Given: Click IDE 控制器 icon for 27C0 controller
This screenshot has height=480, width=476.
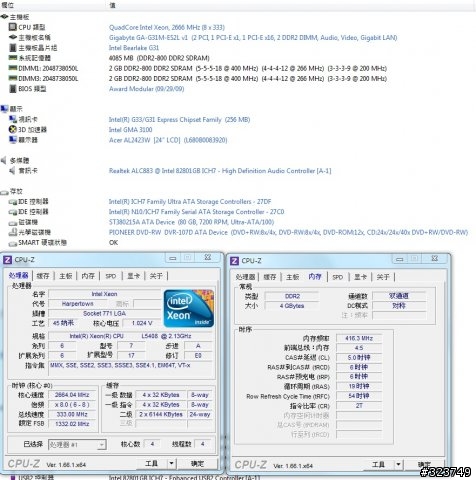Looking at the screenshot, I should [x=13, y=212].
